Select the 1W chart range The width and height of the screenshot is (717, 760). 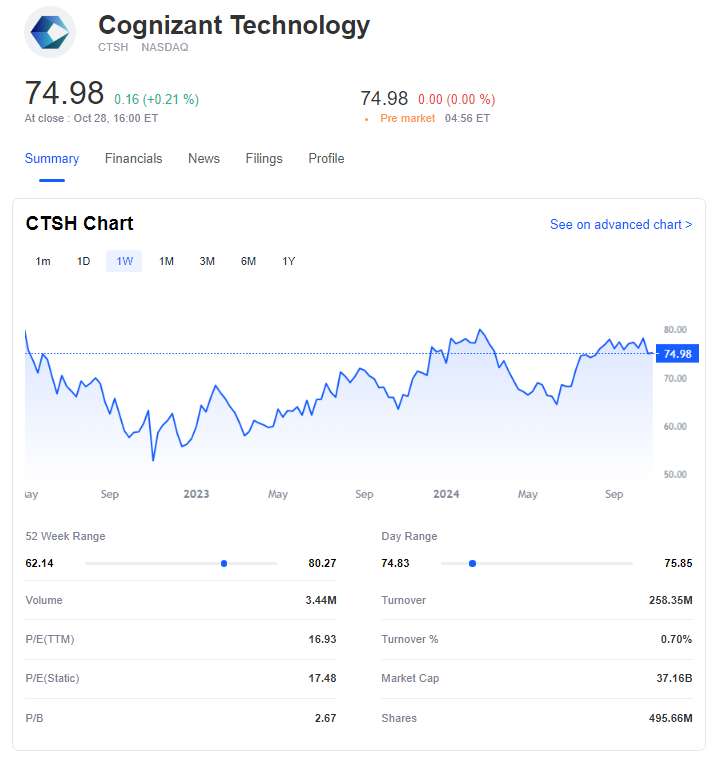124,261
